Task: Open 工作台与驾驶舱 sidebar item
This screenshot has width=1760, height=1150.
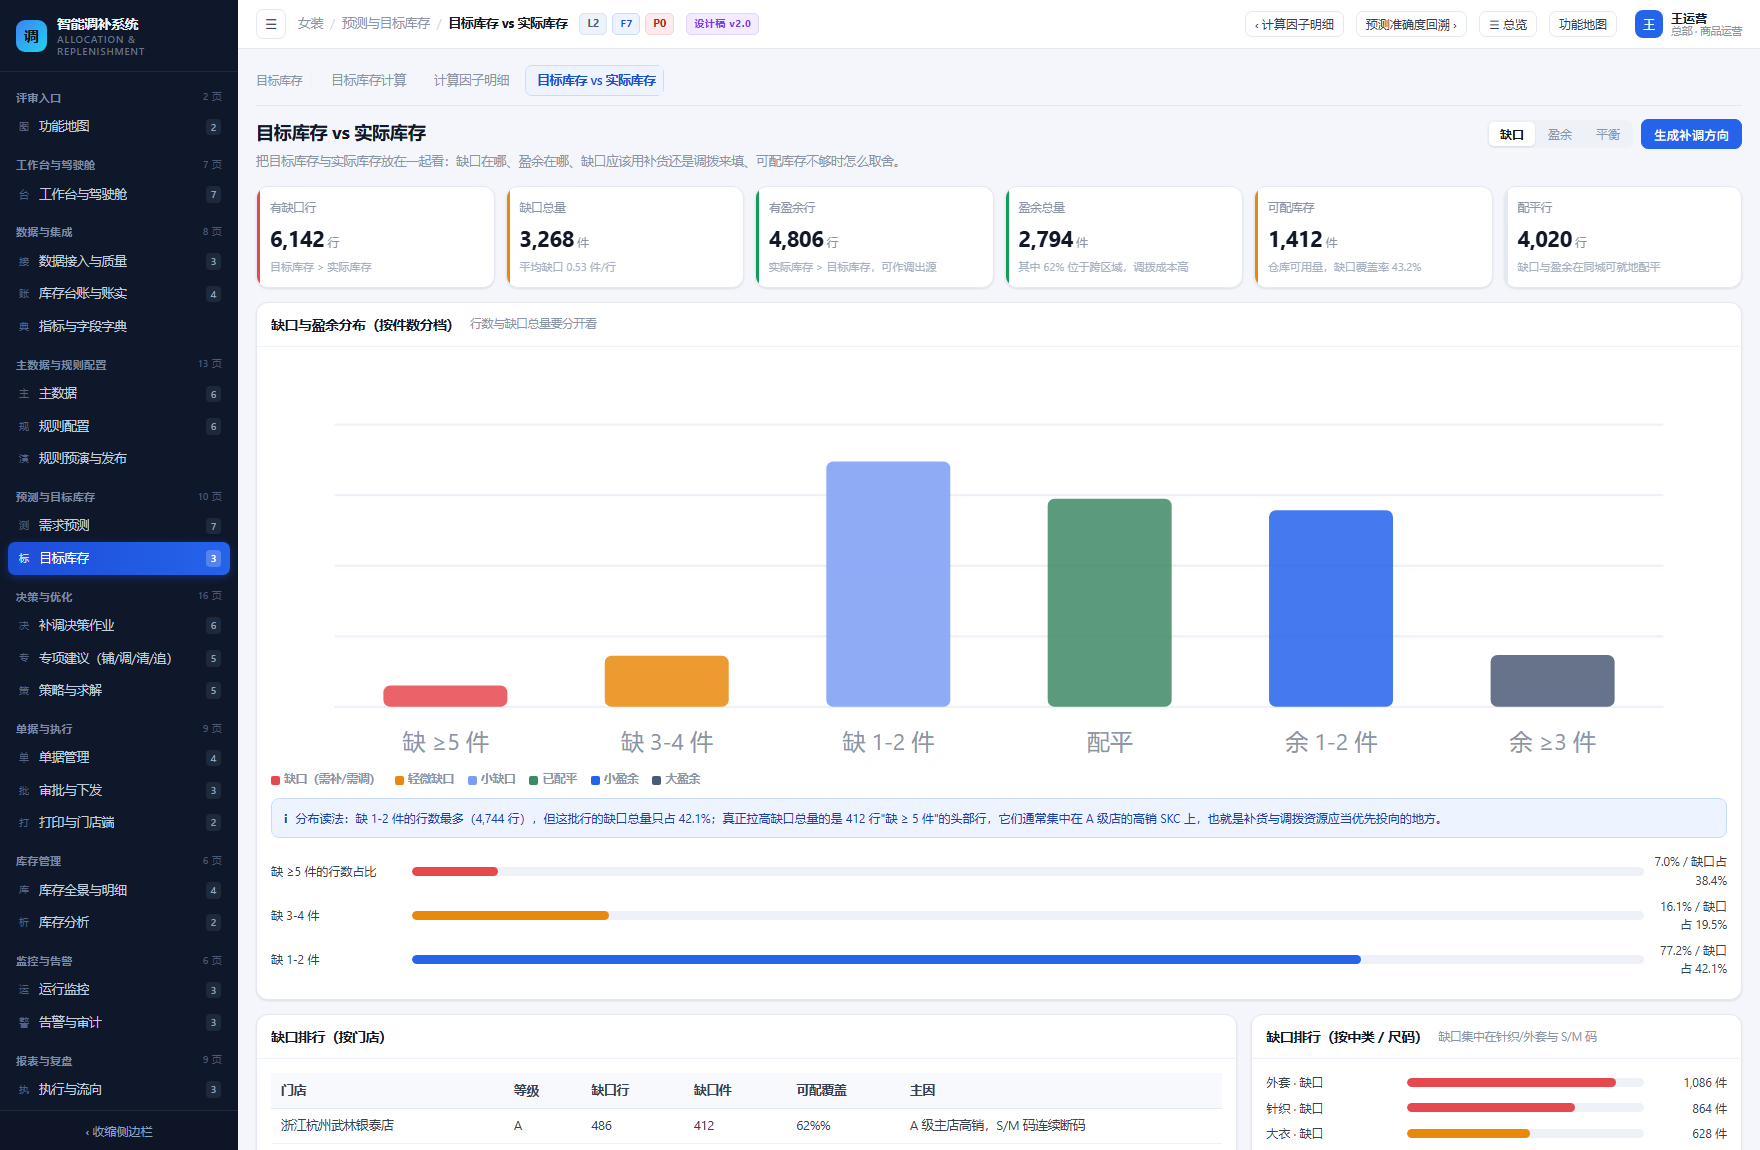Action: click(119, 194)
